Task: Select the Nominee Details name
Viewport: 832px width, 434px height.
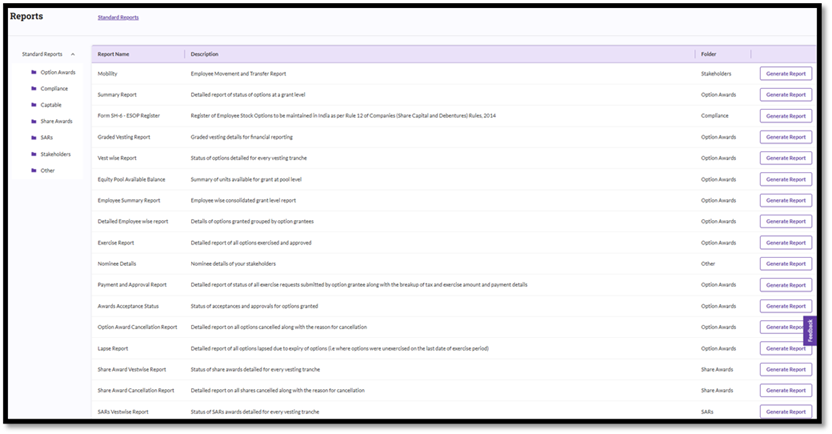Action: (x=117, y=264)
